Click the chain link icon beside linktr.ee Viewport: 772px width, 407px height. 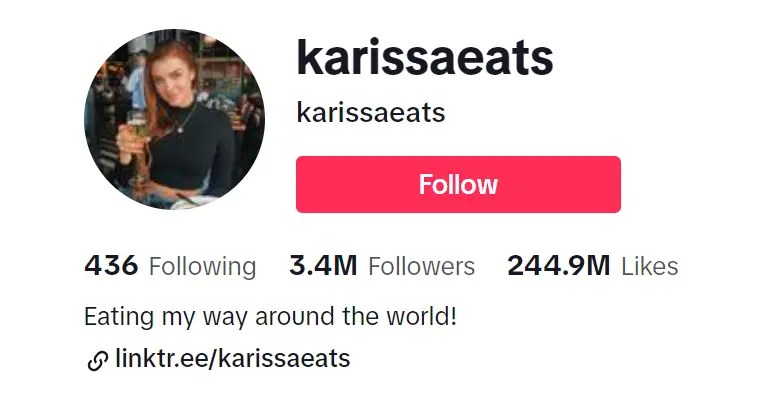(97, 360)
